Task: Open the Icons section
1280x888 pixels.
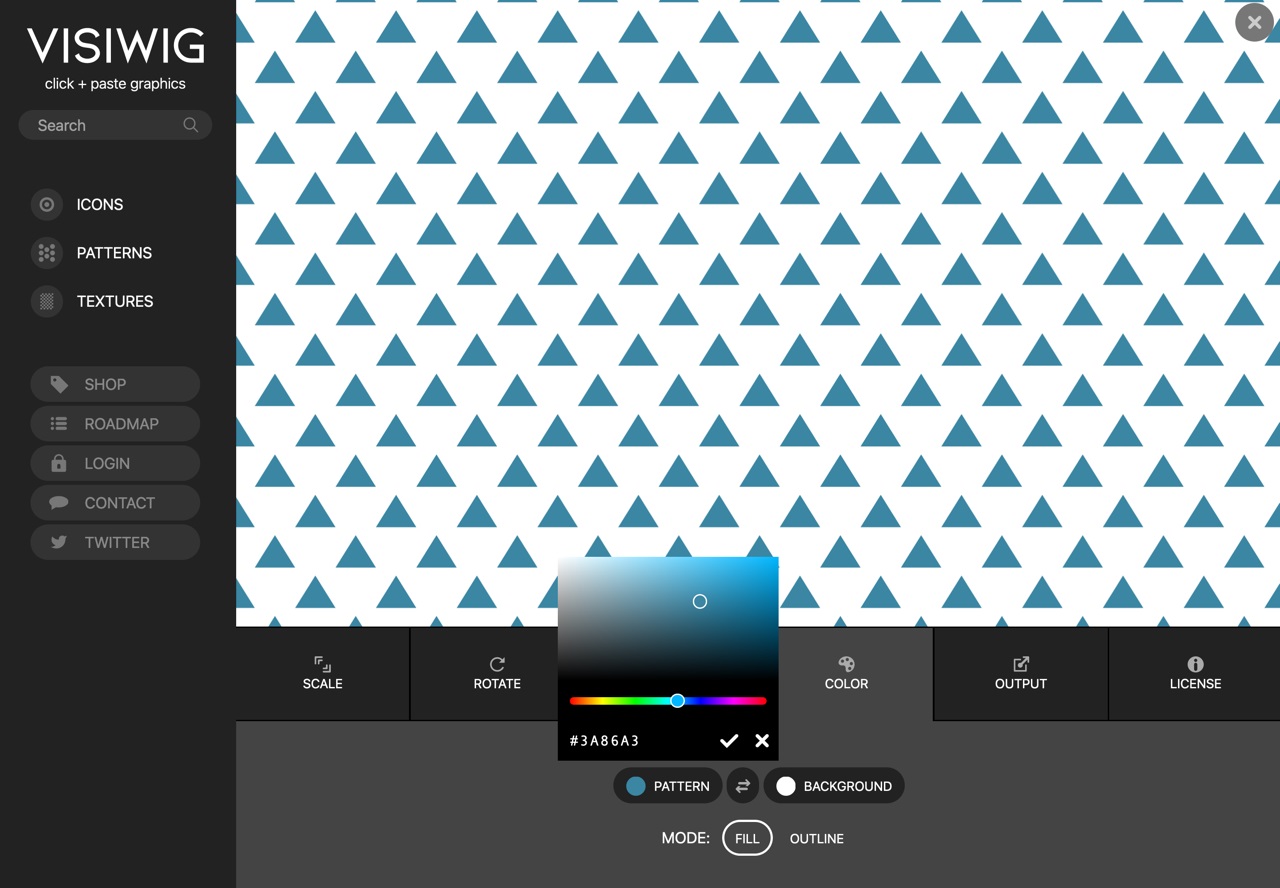Action: click(x=99, y=205)
